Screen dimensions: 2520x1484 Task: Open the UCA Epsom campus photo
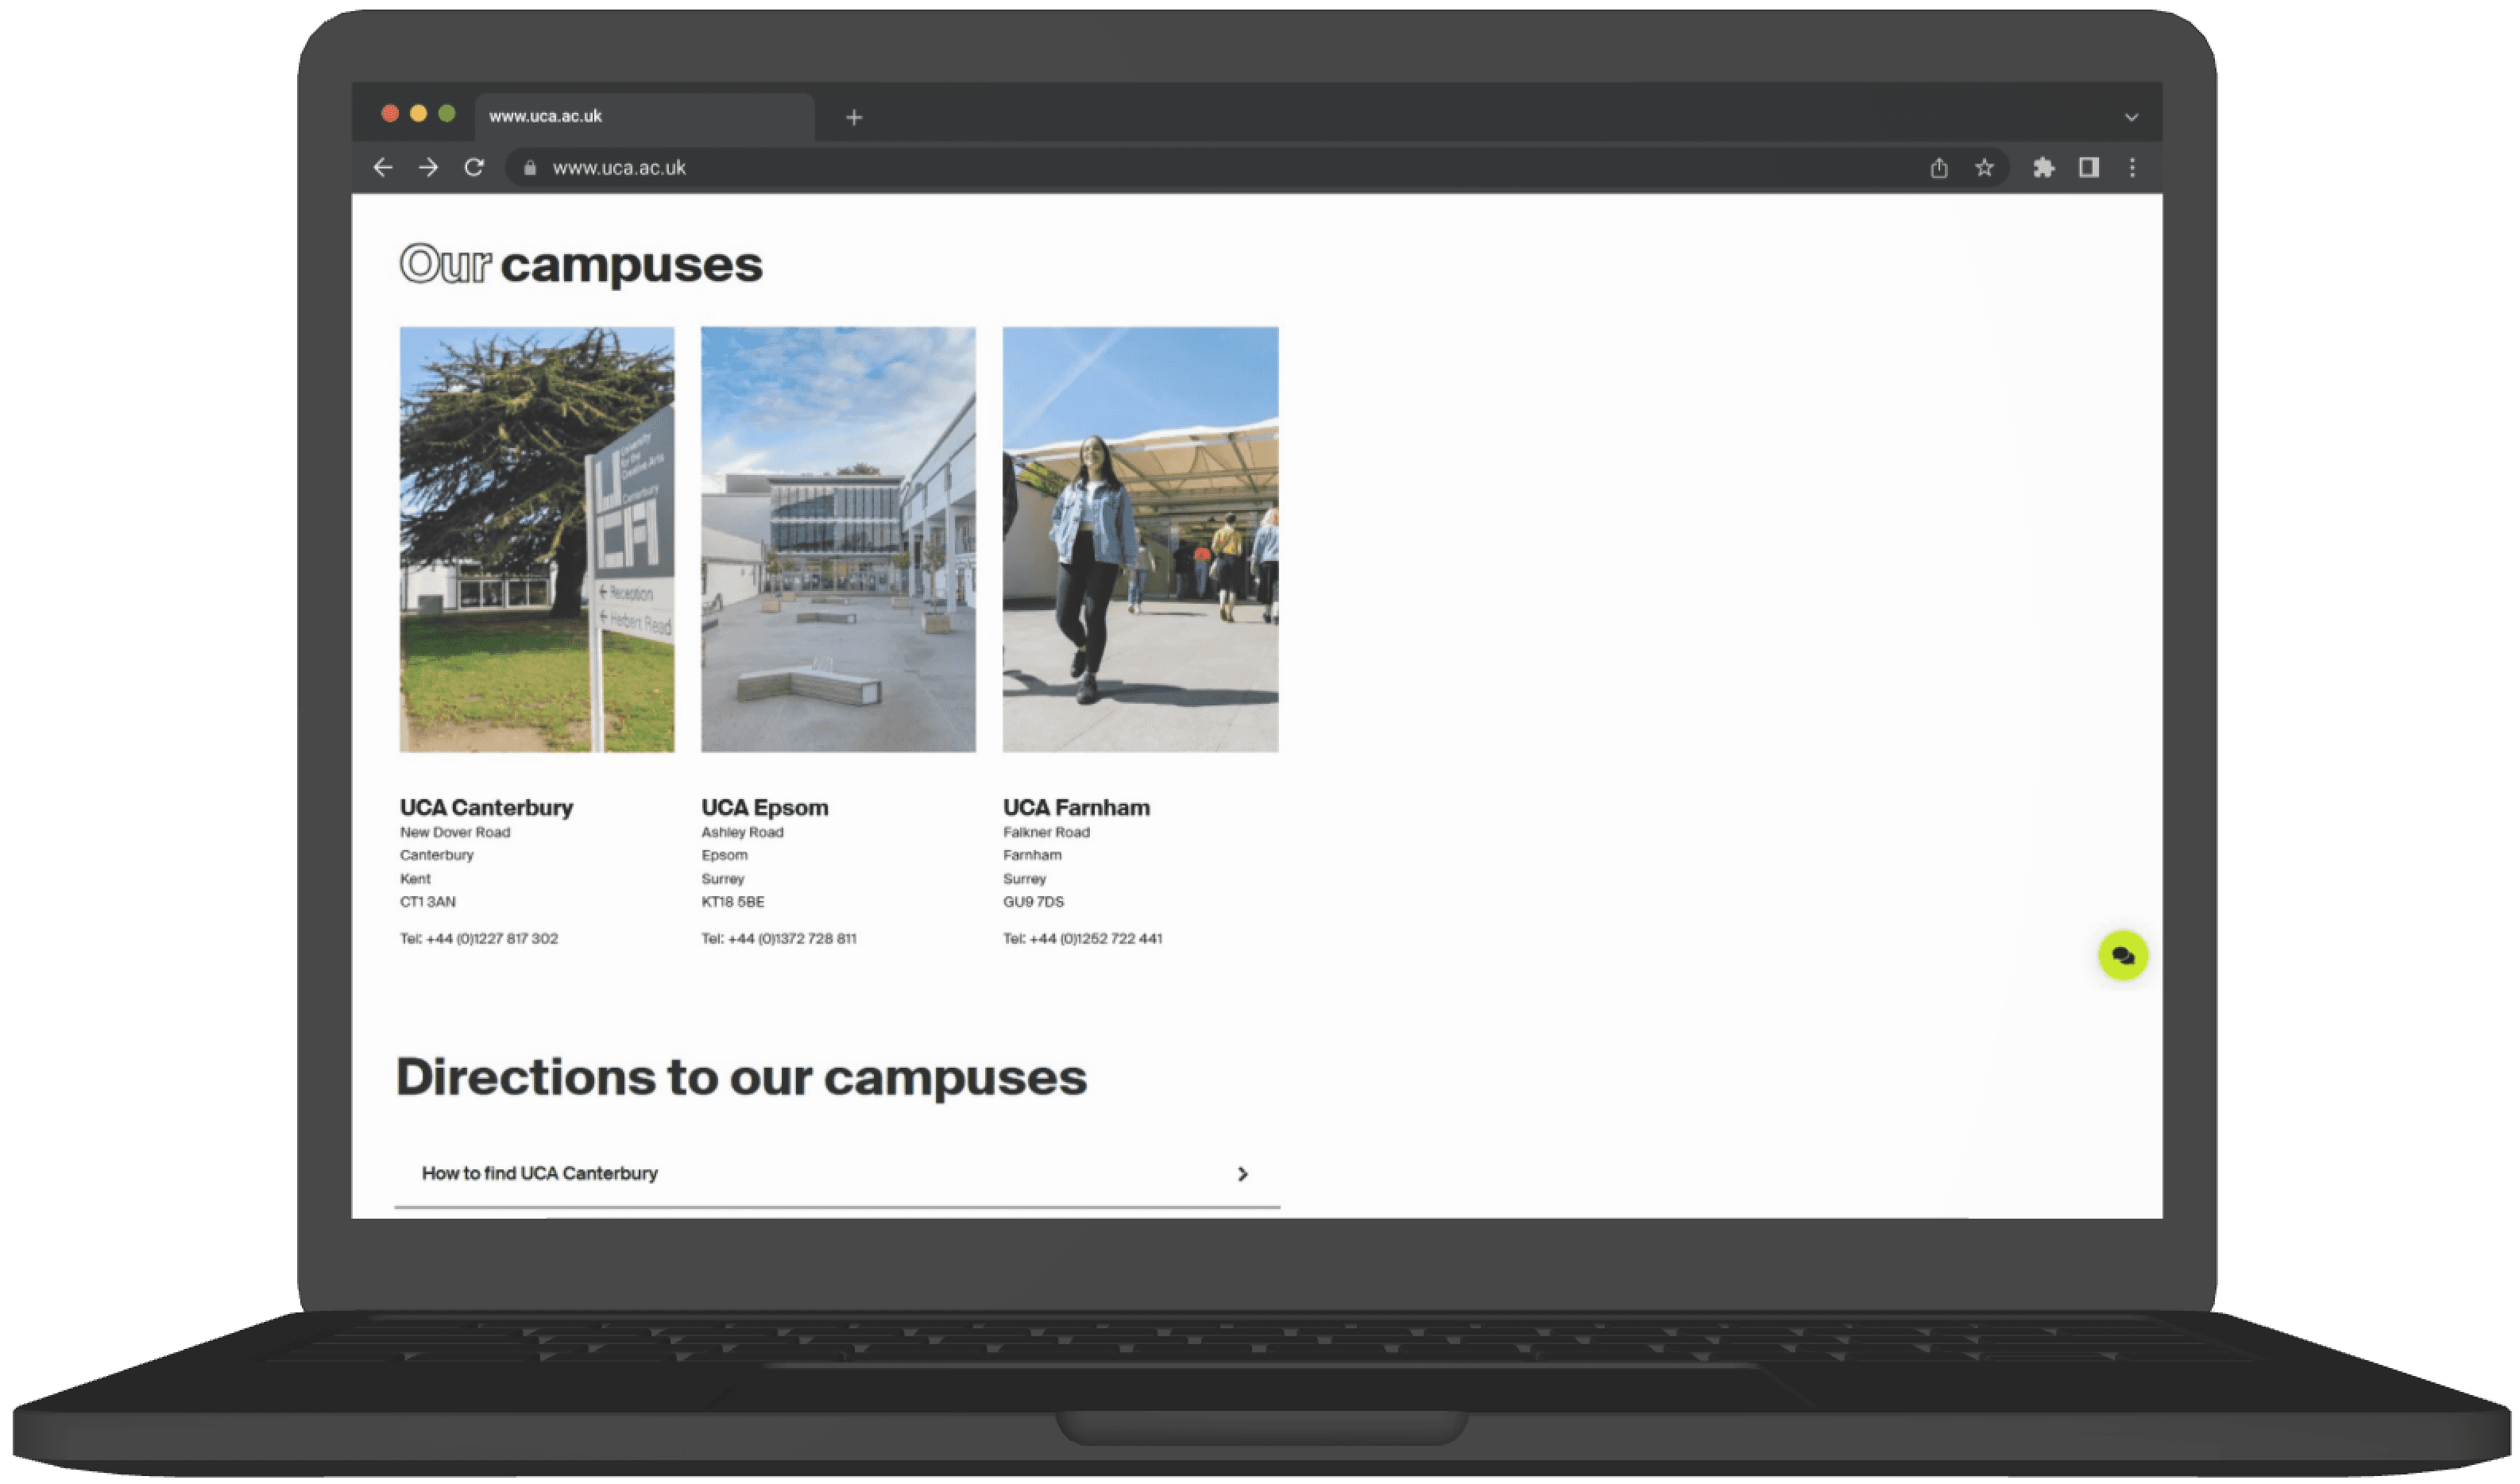(x=838, y=539)
